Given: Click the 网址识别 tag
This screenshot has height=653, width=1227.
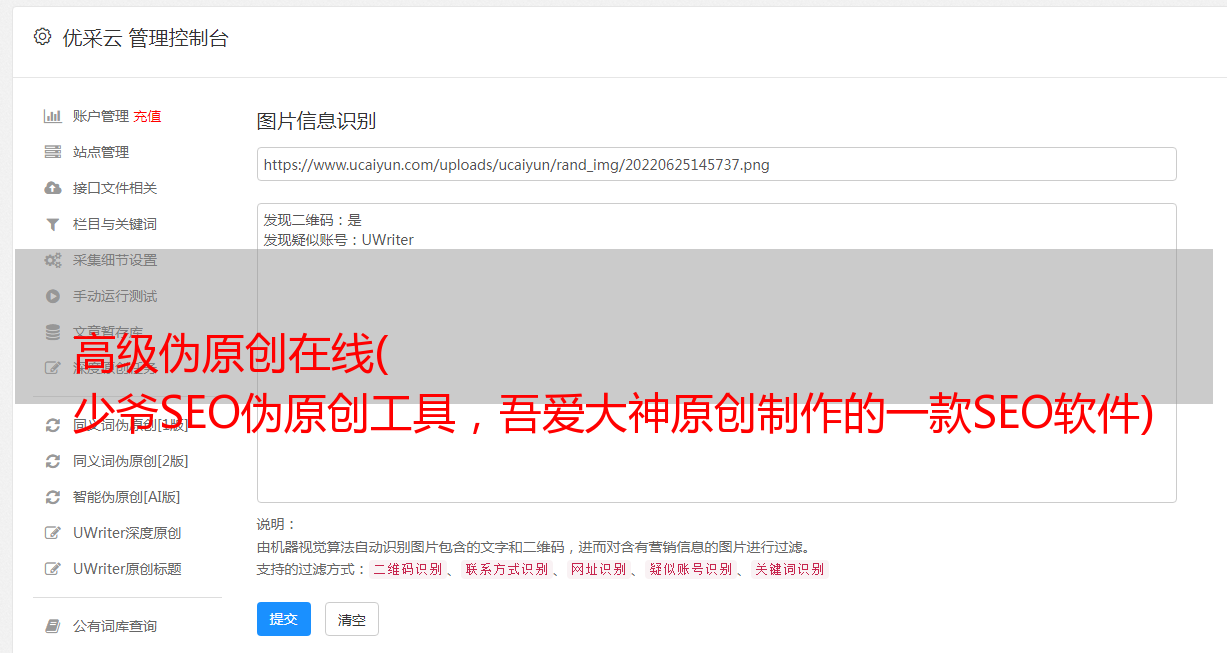Looking at the screenshot, I should click(x=598, y=569).
